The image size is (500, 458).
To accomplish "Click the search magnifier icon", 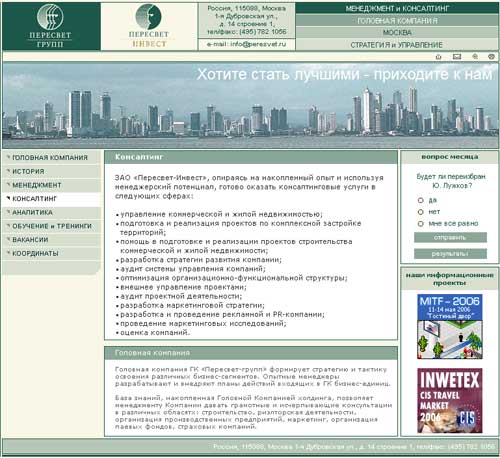I will click(475, 57).
